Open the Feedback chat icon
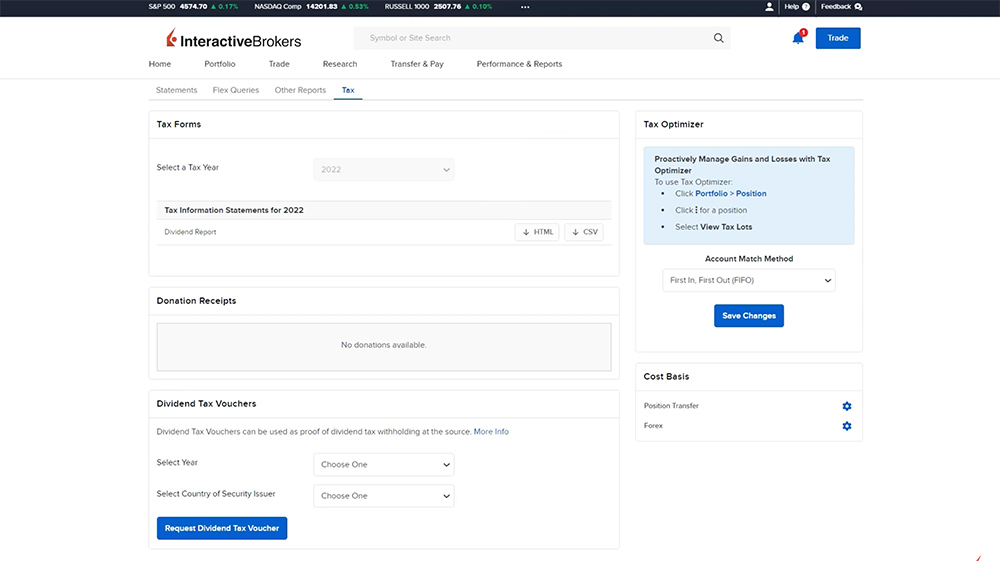 tap(858, 6)
